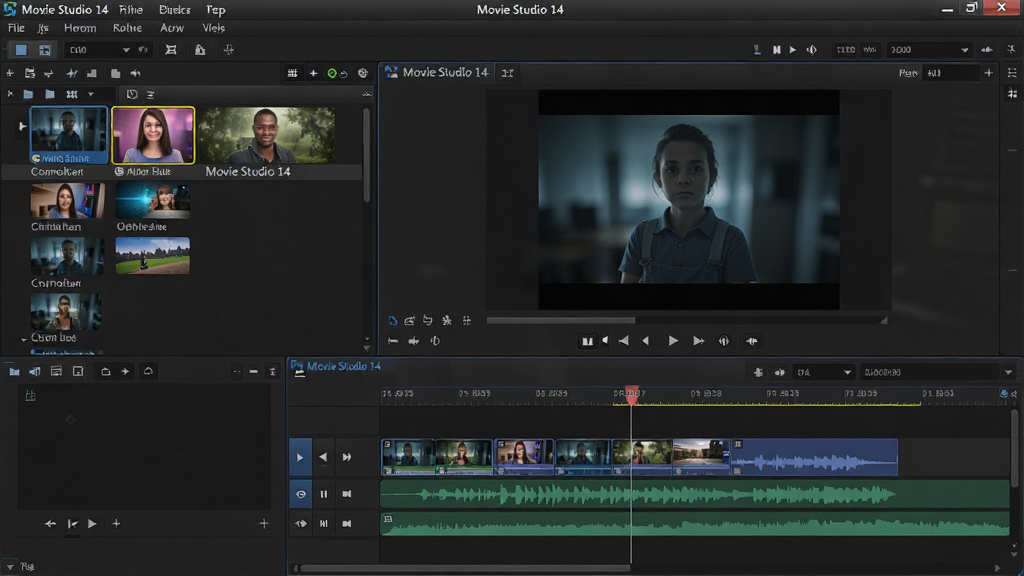Click the right-pointing arrow icon in lower-left toolbar
The width and height of the screenshot is (1024, 576).
tap(125, 372)
